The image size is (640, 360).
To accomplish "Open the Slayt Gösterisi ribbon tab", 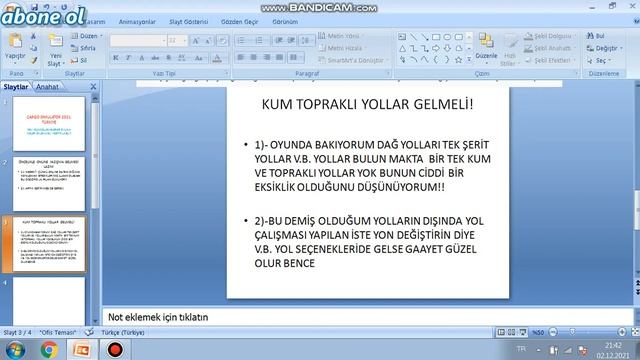I will pos(189,22).
